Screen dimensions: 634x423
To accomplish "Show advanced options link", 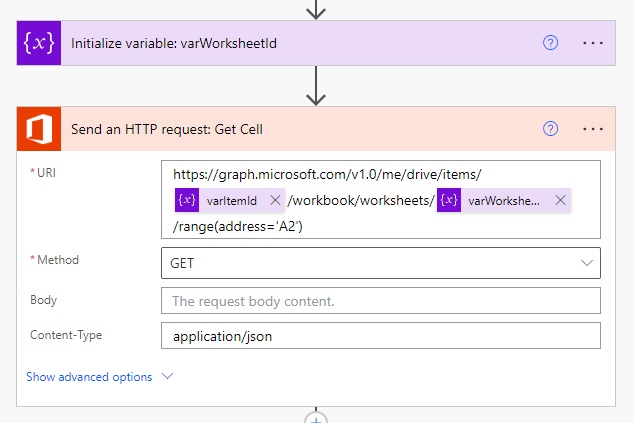I will click(89, 377).
